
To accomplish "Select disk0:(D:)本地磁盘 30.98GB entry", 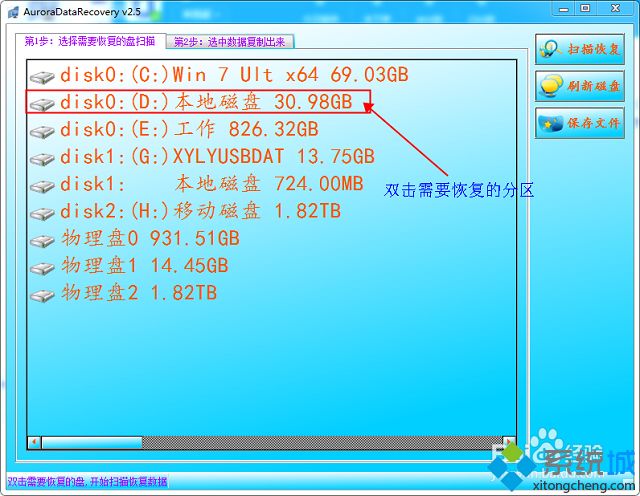I will [x=206, y=102].
